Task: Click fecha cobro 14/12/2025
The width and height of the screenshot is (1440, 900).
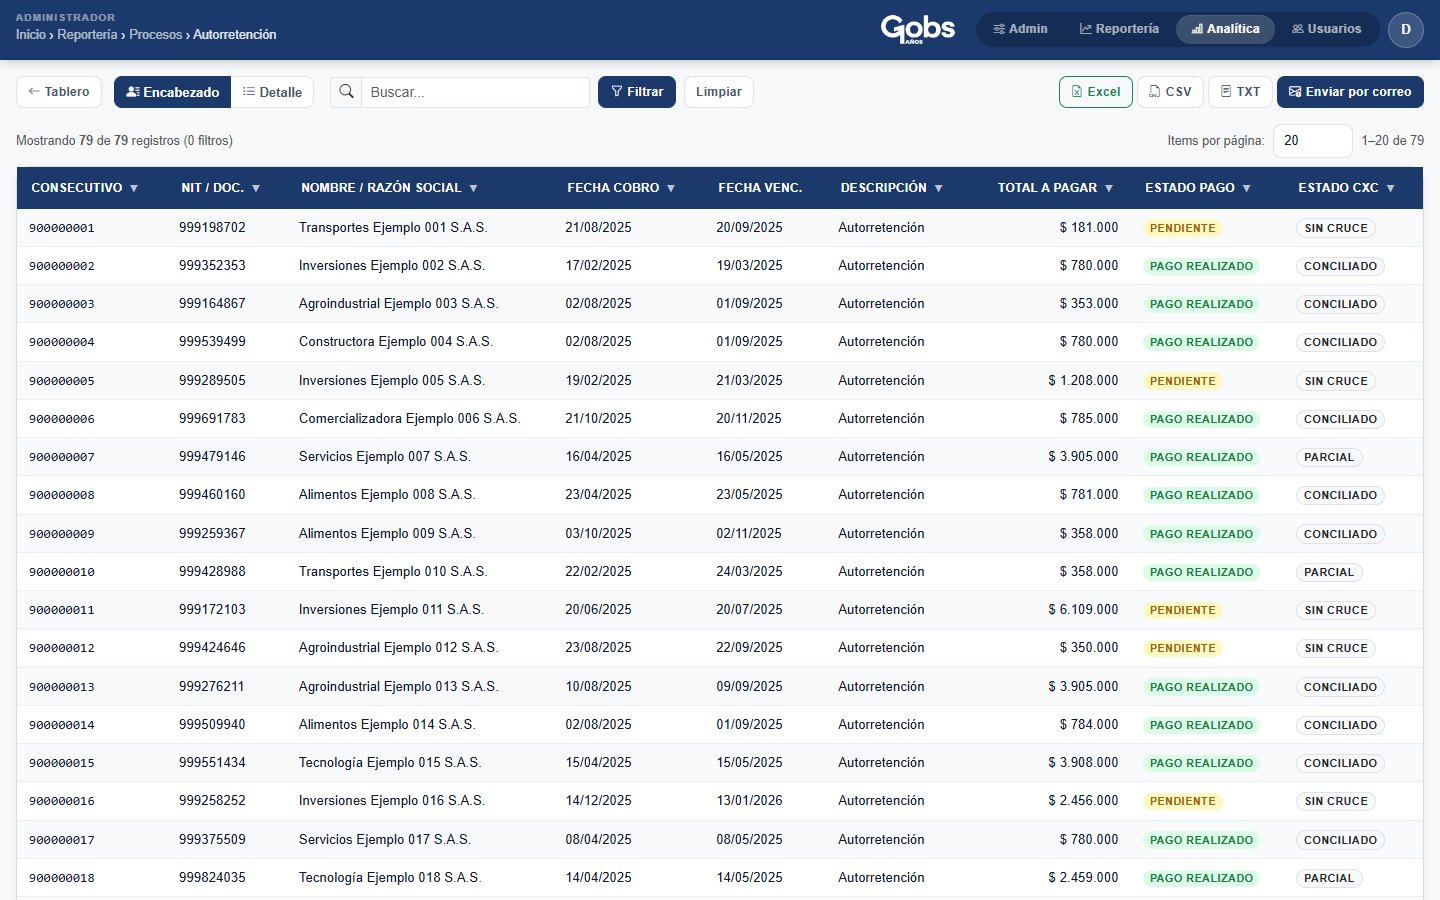Action: pos(598,801)
